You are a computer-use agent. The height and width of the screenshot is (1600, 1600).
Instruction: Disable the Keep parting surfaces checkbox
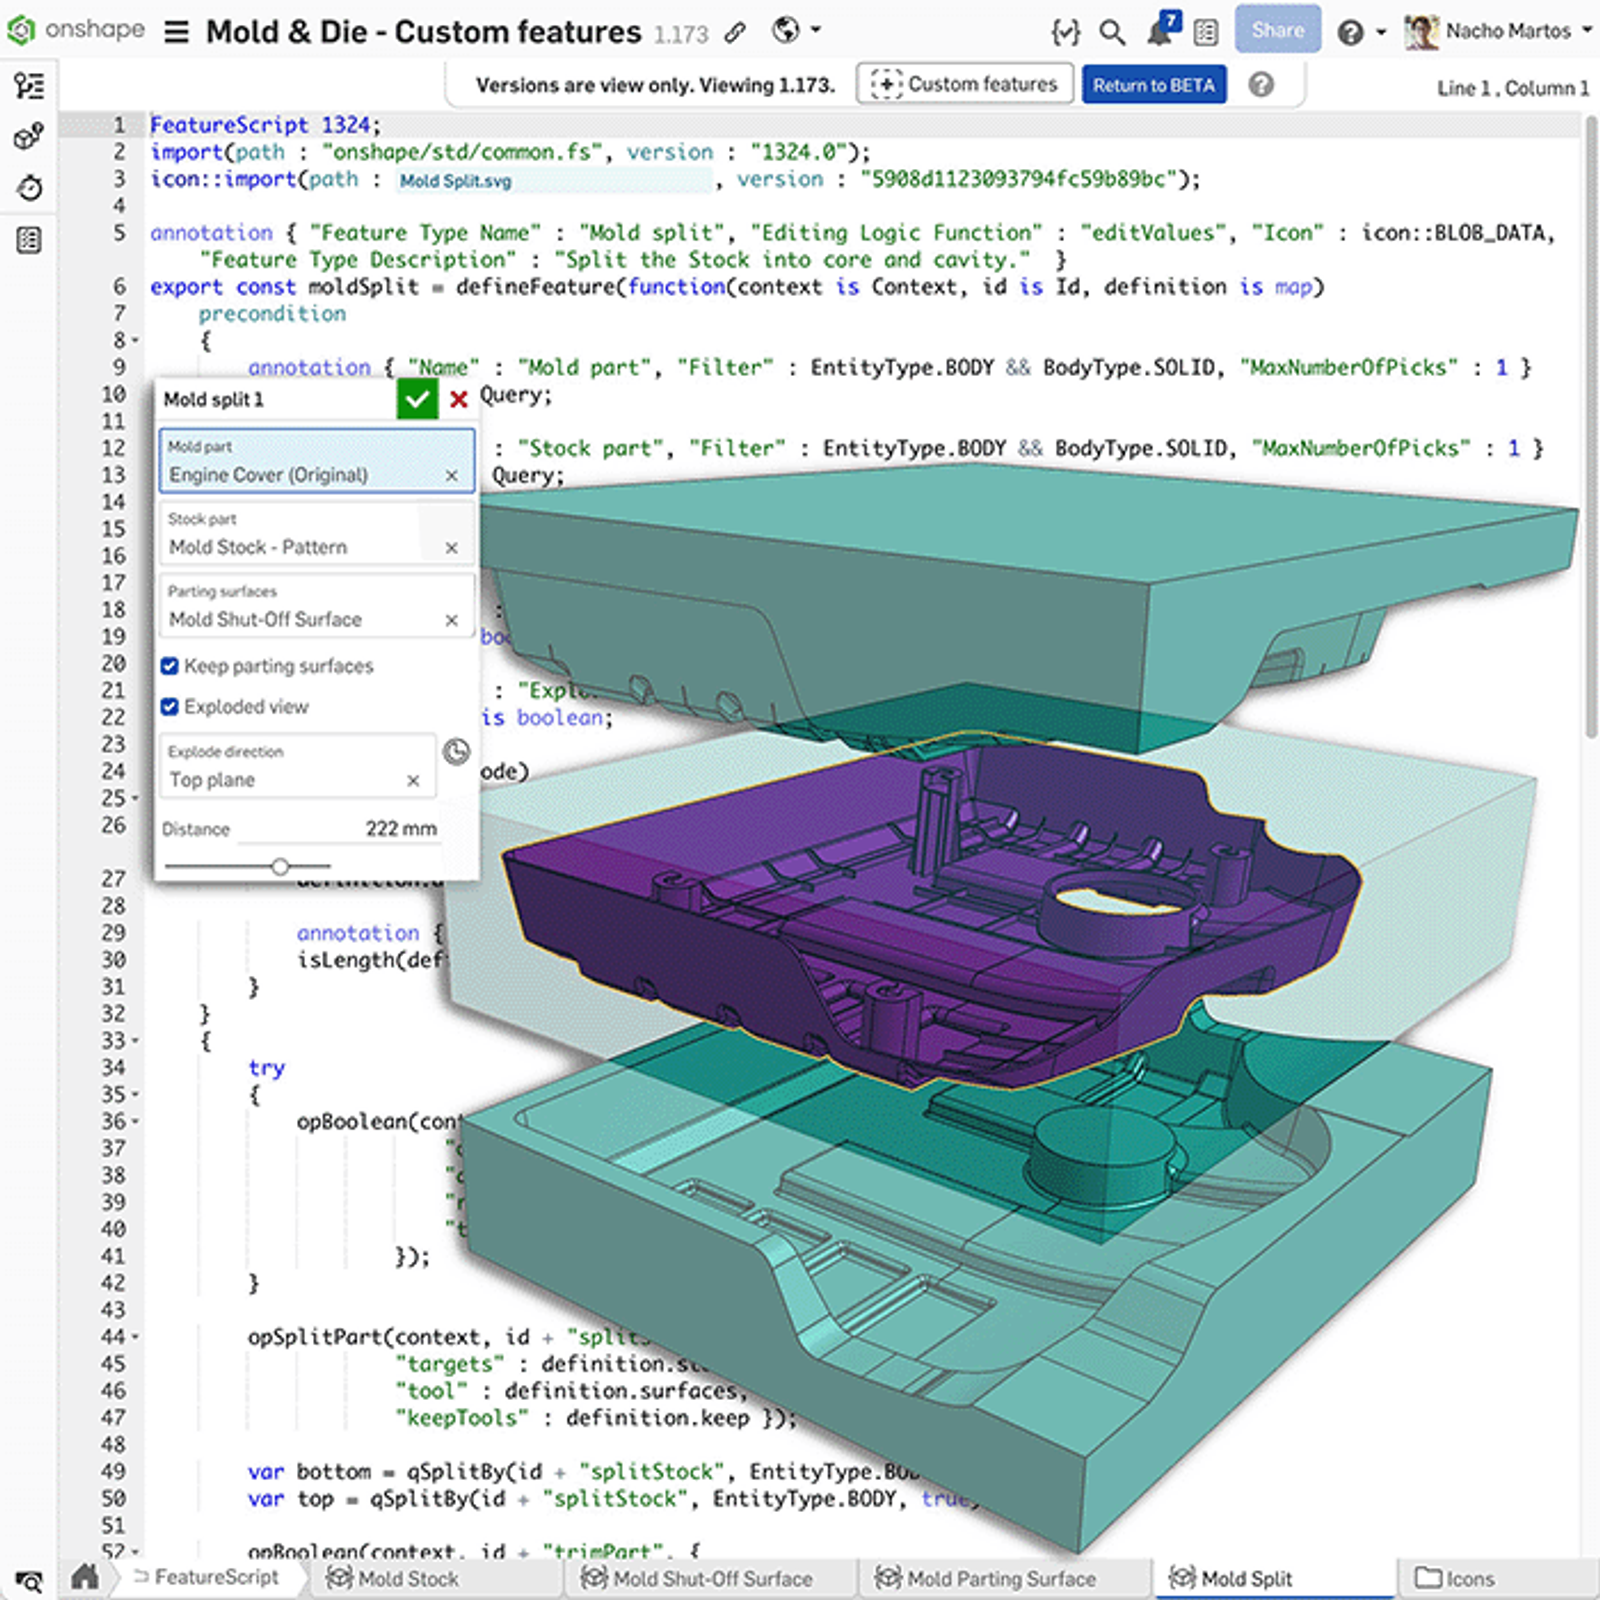tap(171, 666)
